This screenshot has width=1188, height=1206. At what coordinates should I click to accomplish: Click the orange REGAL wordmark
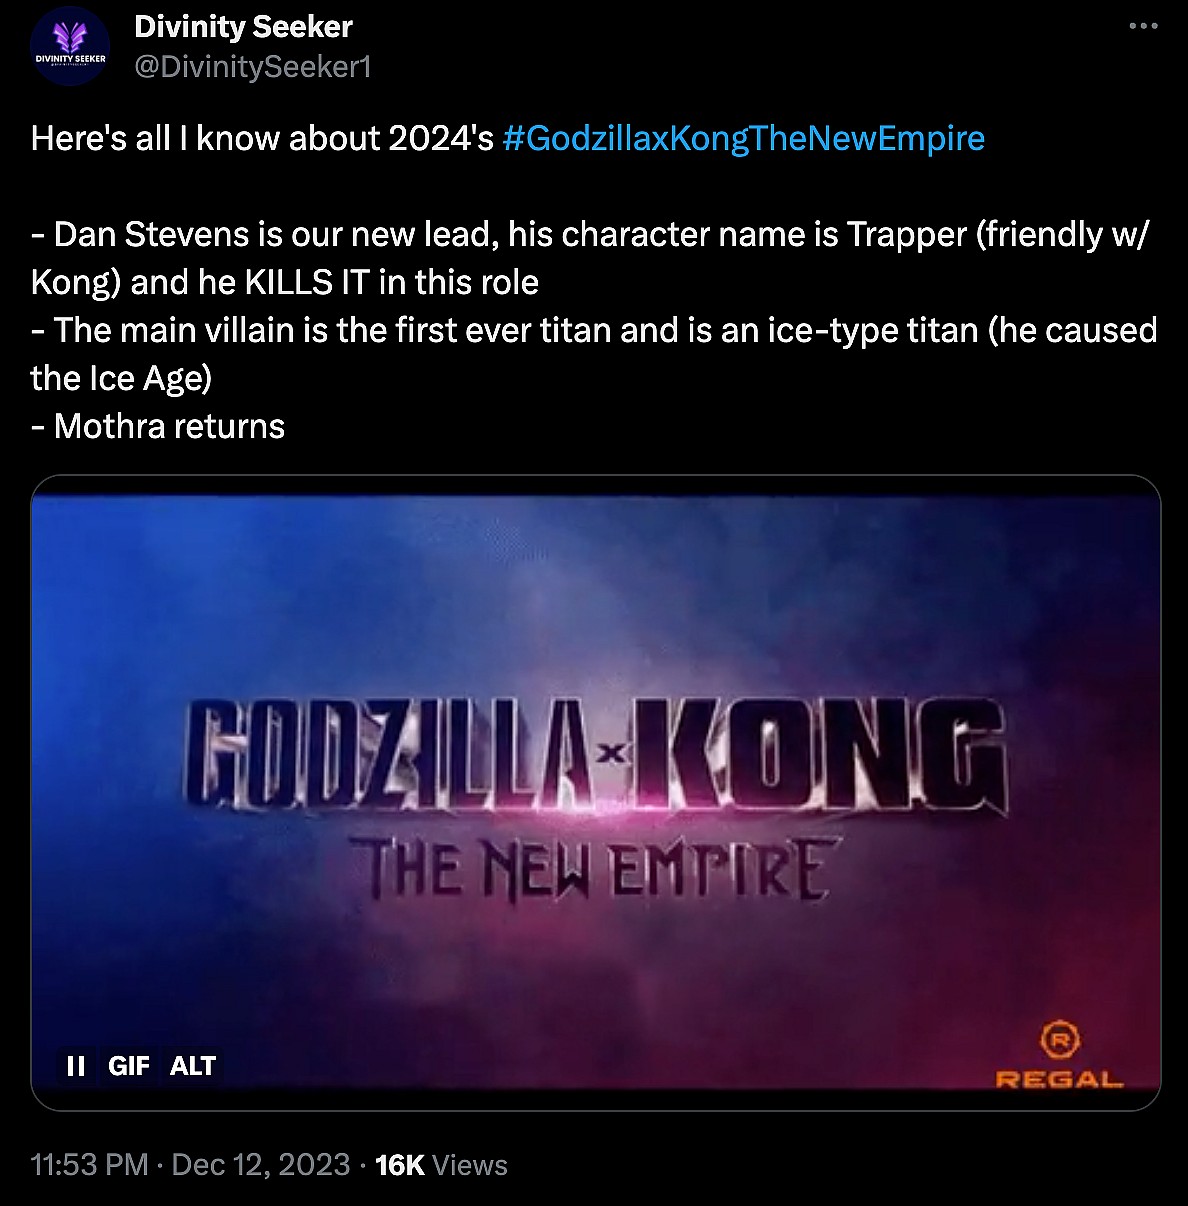[x=1060, y=1079]
